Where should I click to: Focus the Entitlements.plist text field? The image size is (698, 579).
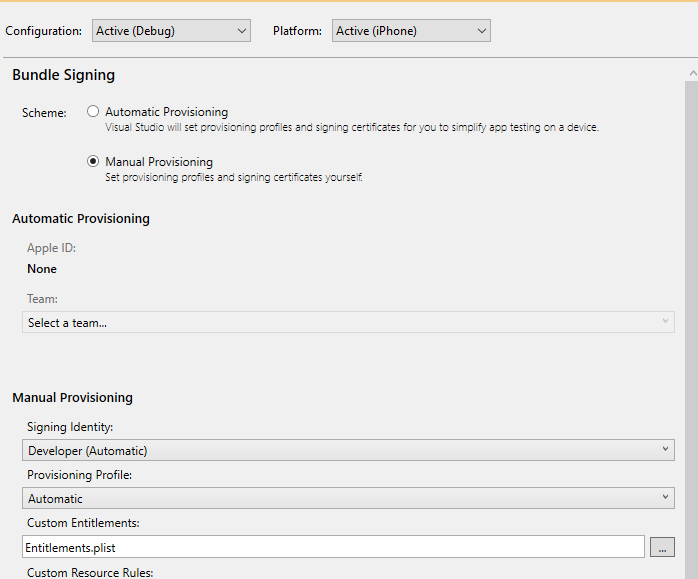(333, 547)
